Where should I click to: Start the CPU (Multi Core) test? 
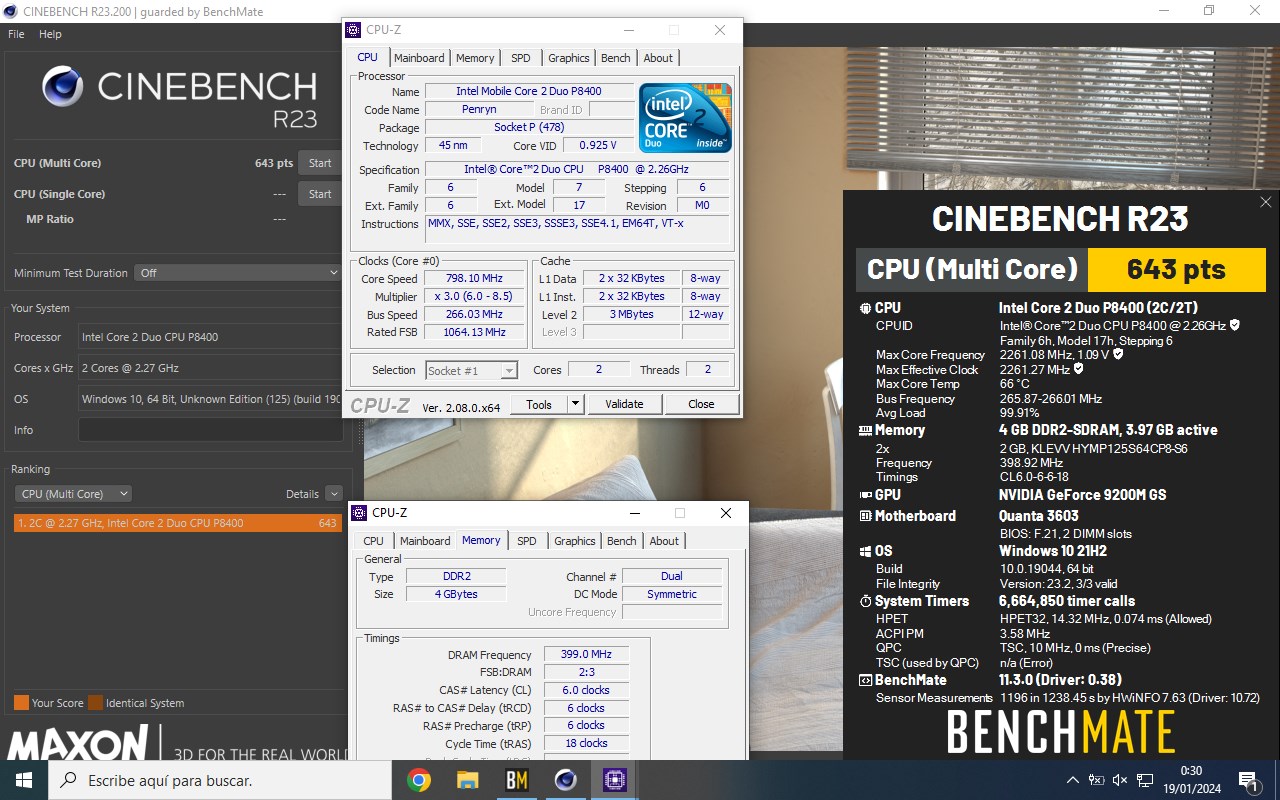(320, 163)
